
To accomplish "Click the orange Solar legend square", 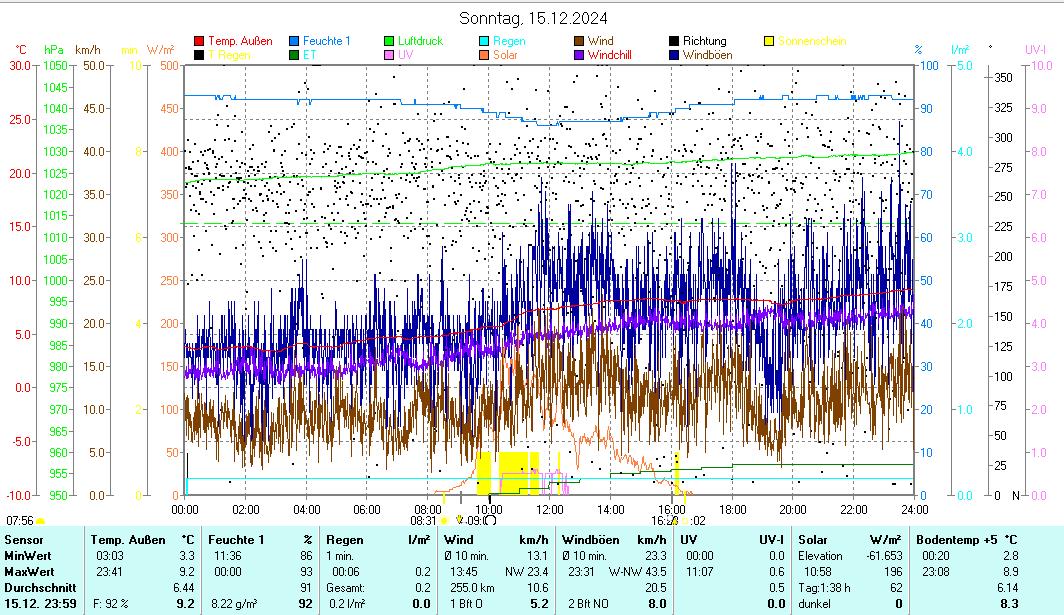I will pyautogui.click(x=484, y=55).
